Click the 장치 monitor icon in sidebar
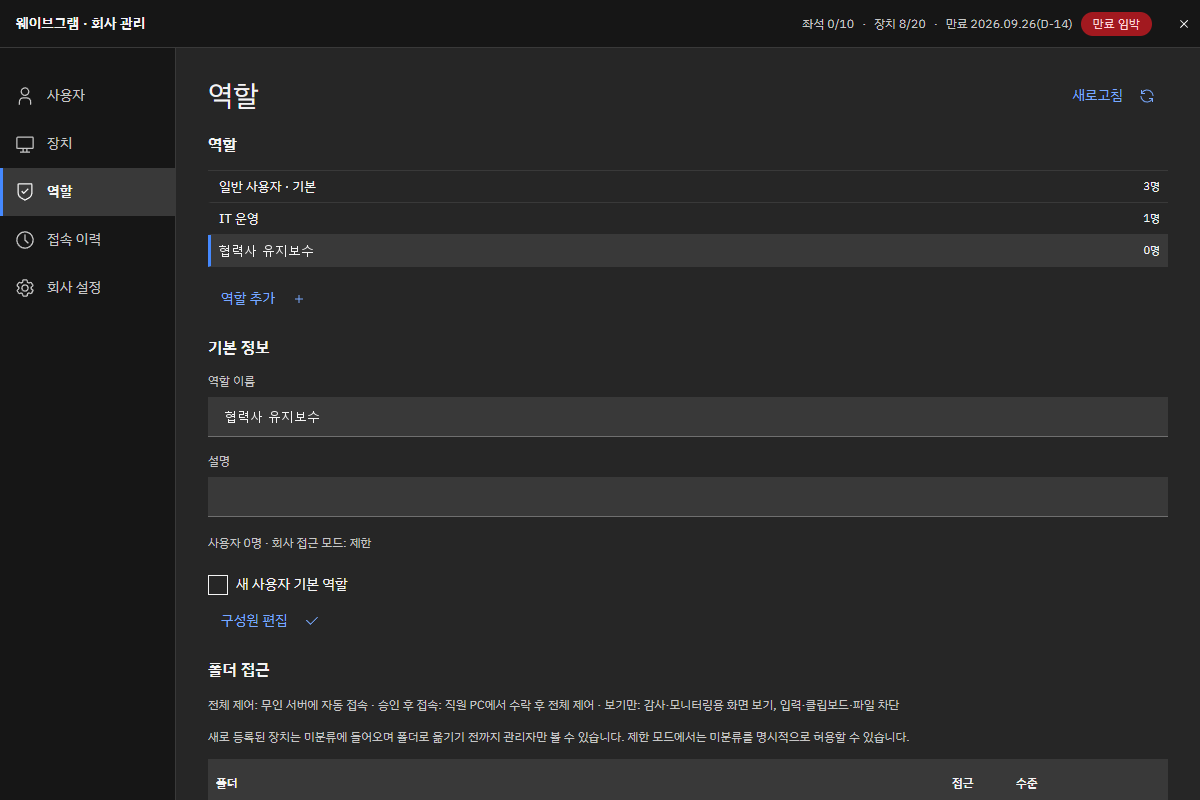Viewport: 1200px width, 800px height. coord(25,144)
